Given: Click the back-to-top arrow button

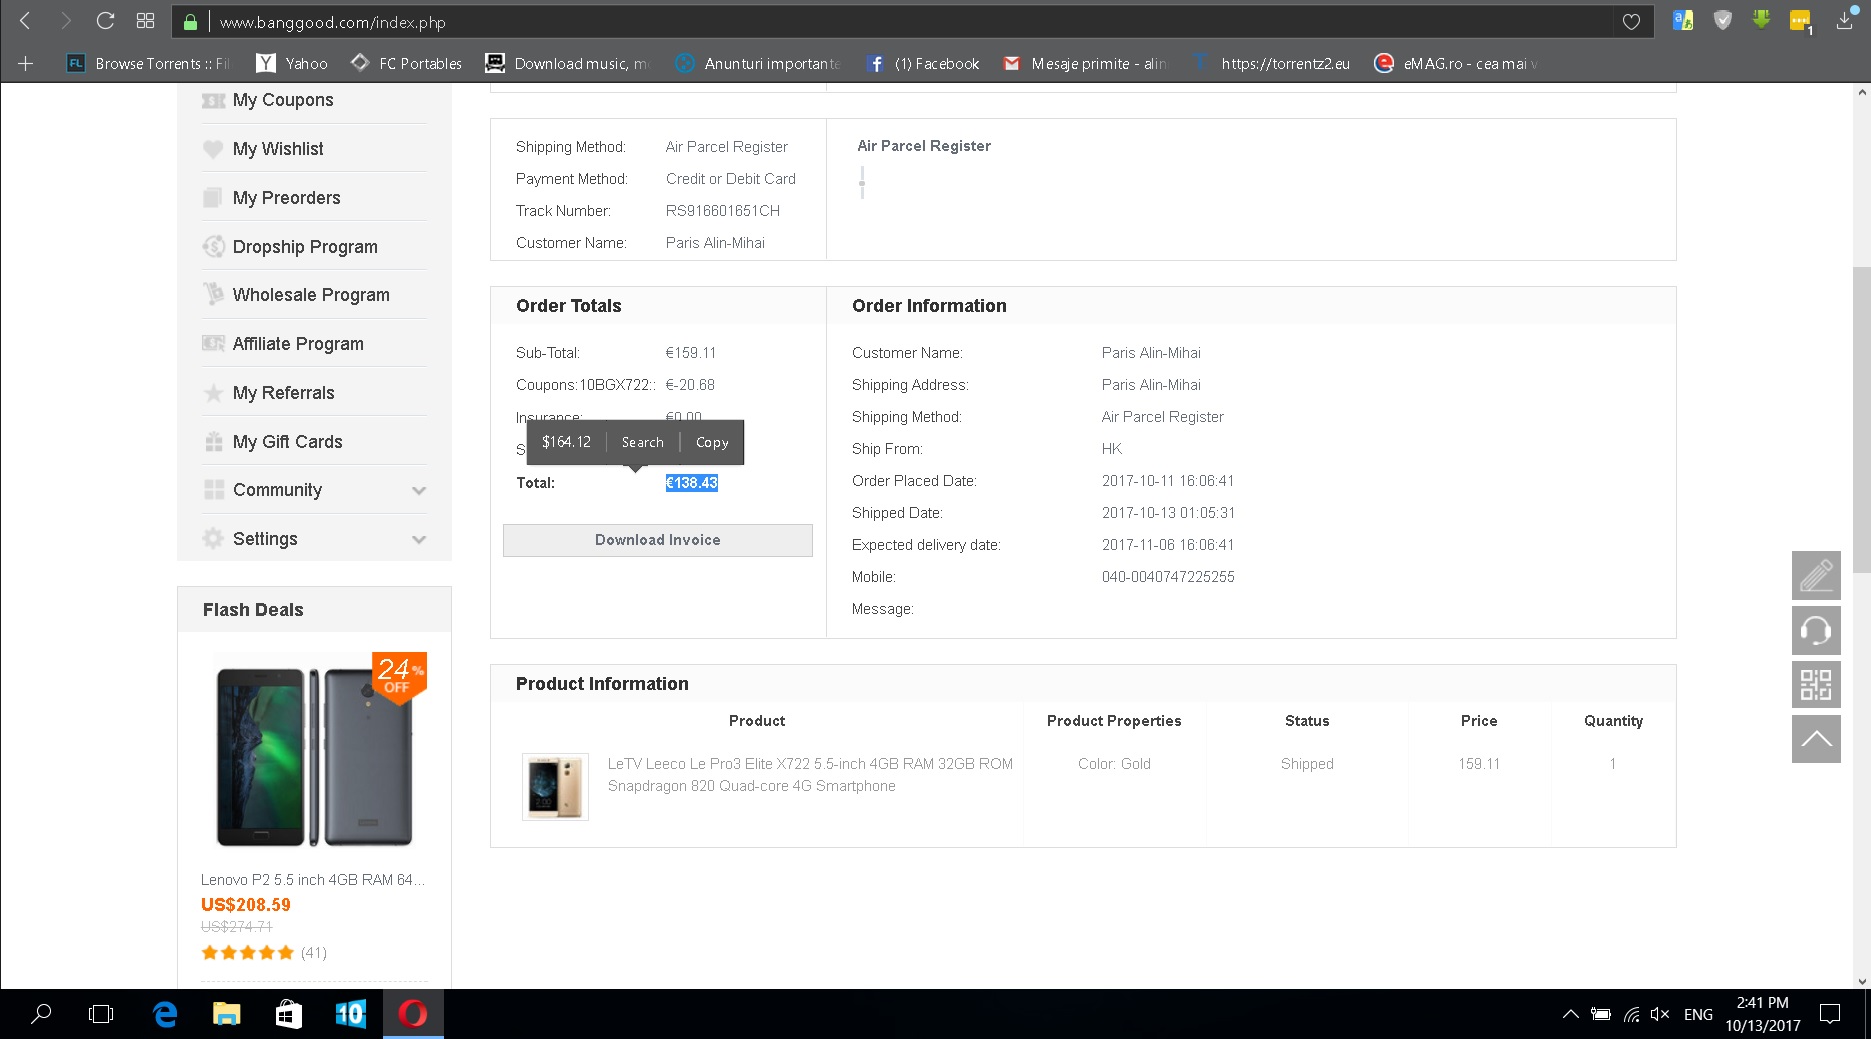Looking at the screenshot, I should pos(1816,739).
